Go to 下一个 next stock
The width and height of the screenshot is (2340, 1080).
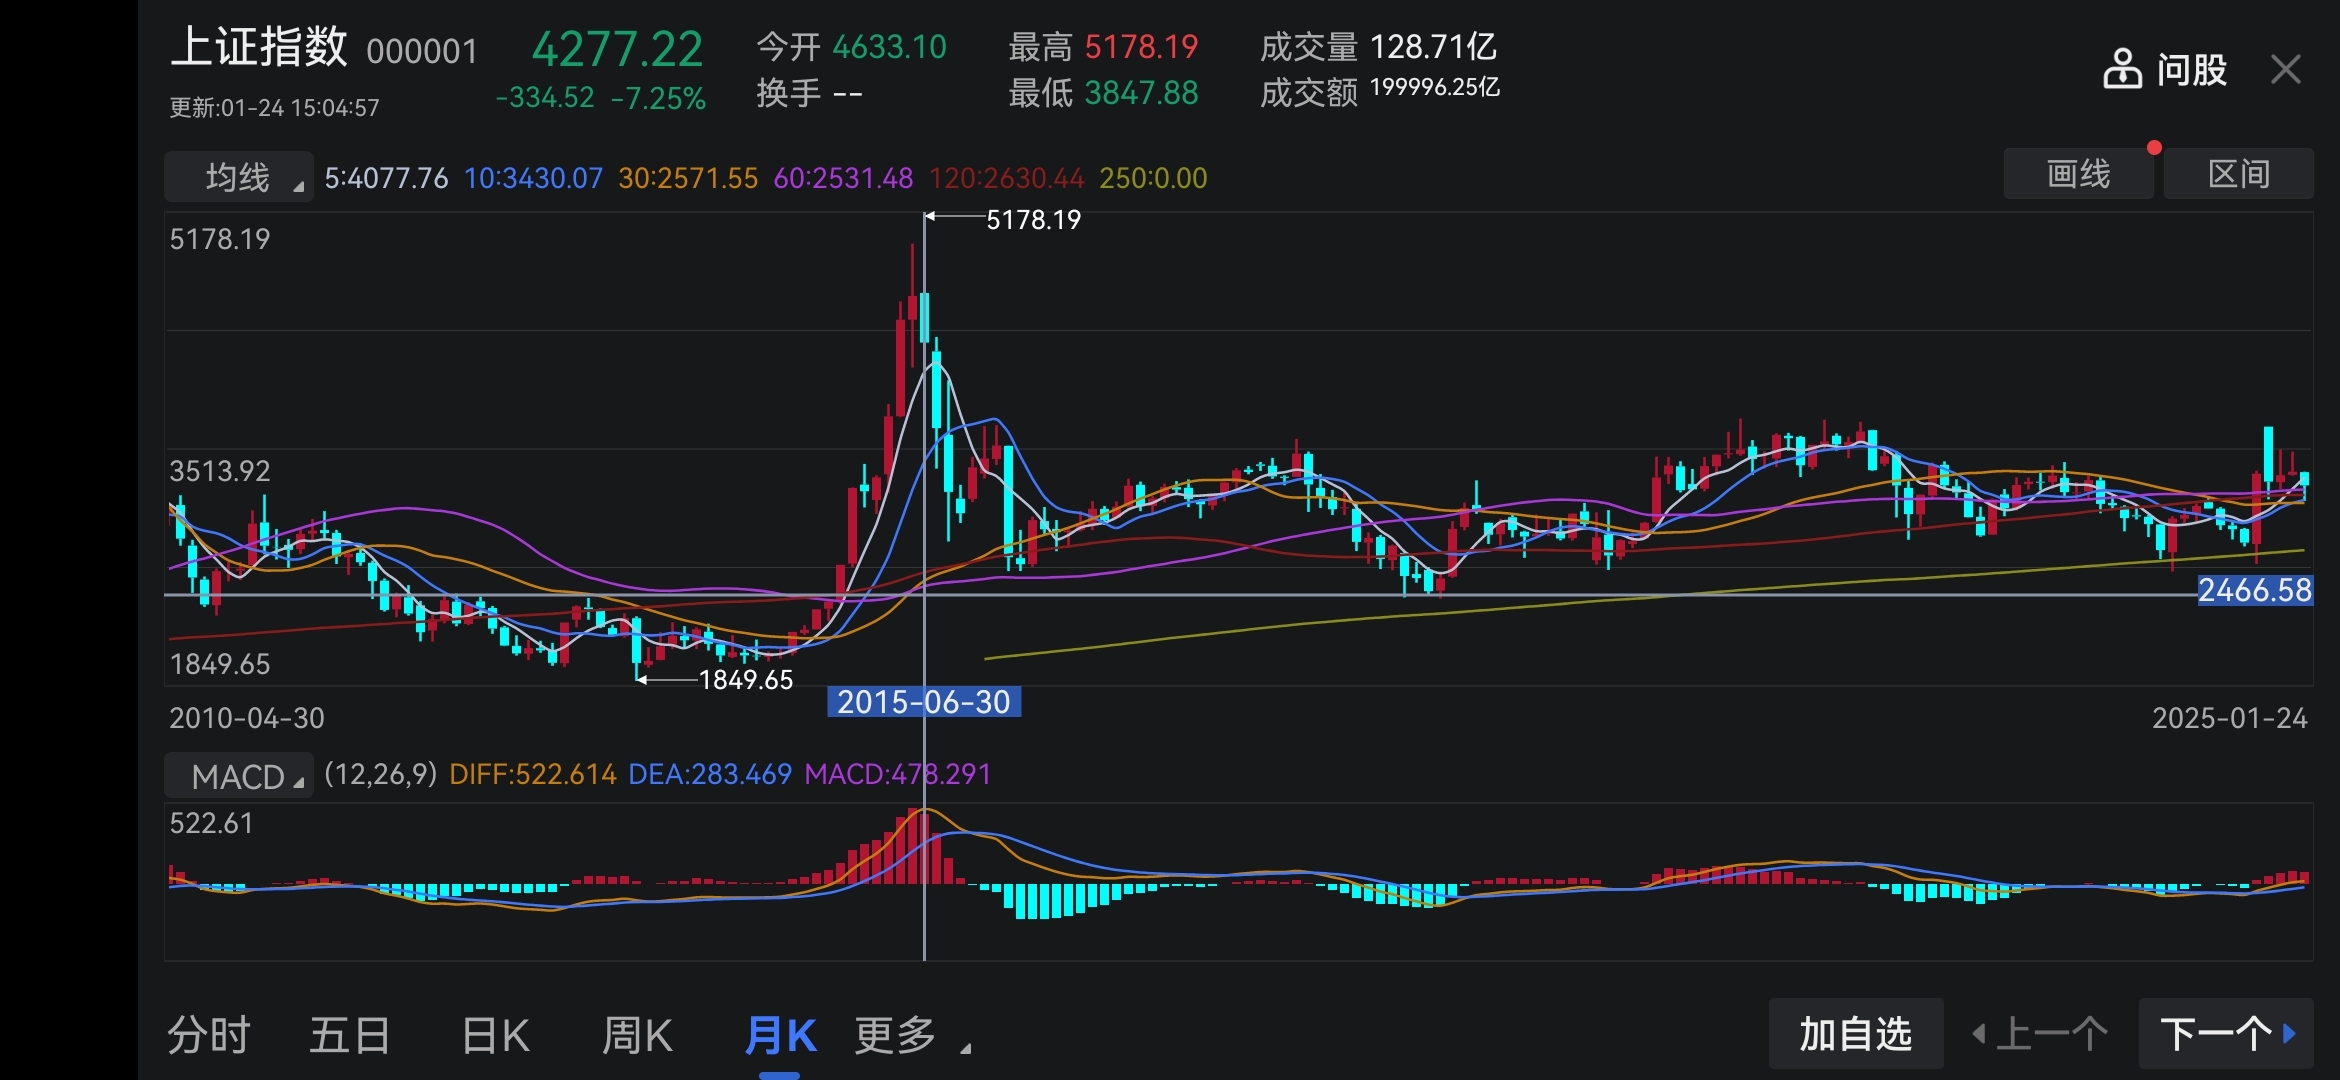[x=2226, y=1034]
